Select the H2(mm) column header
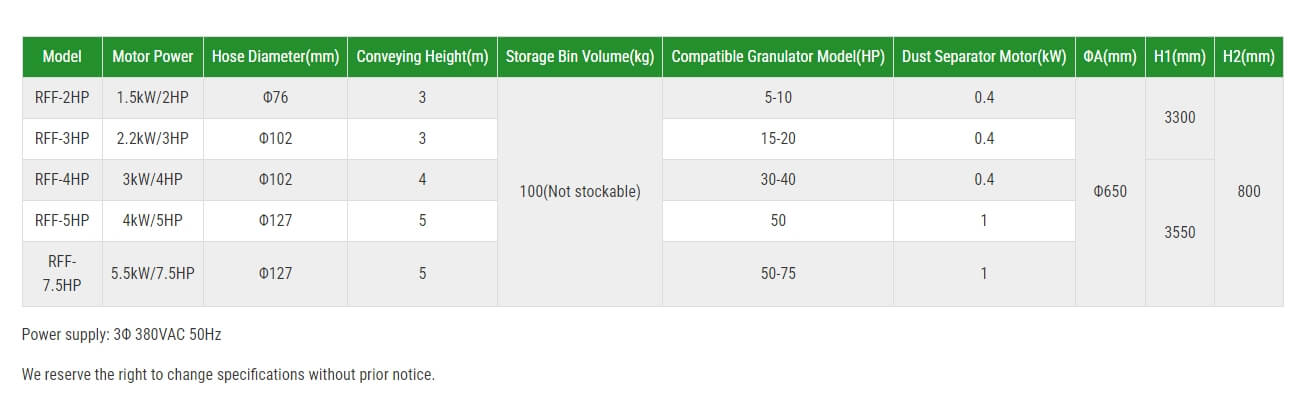1303x399 pixels. [1249, 57]
